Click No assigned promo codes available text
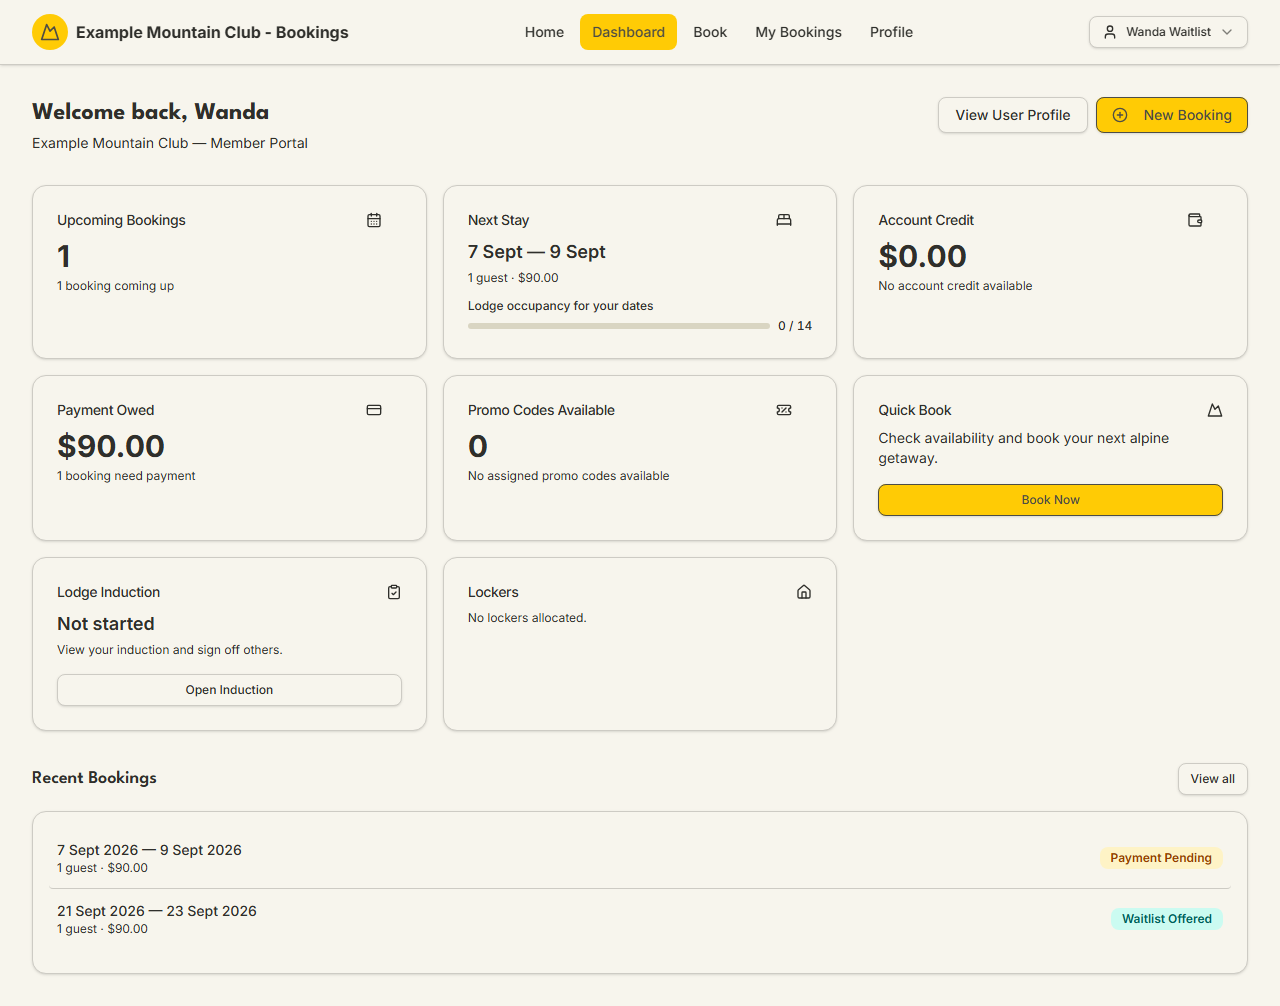Viewport: 1280px width, 1006px height. coord(569,476)
